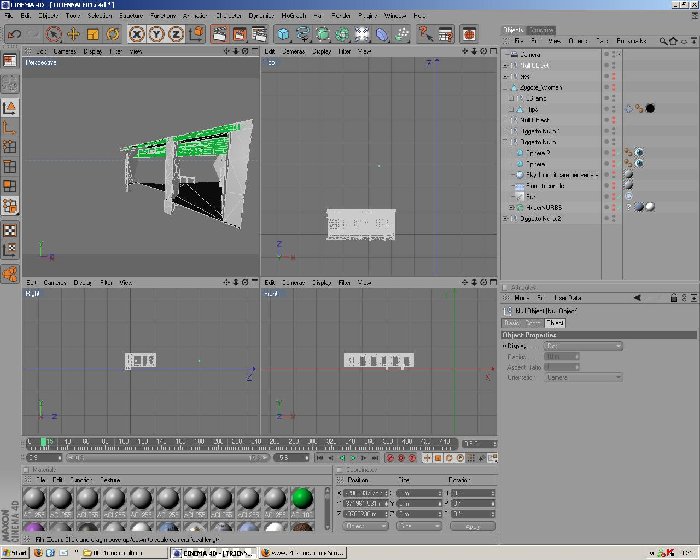Click the checkerboard Texture mode icon
Screen dimensions: 700x560
coord(10,230)
